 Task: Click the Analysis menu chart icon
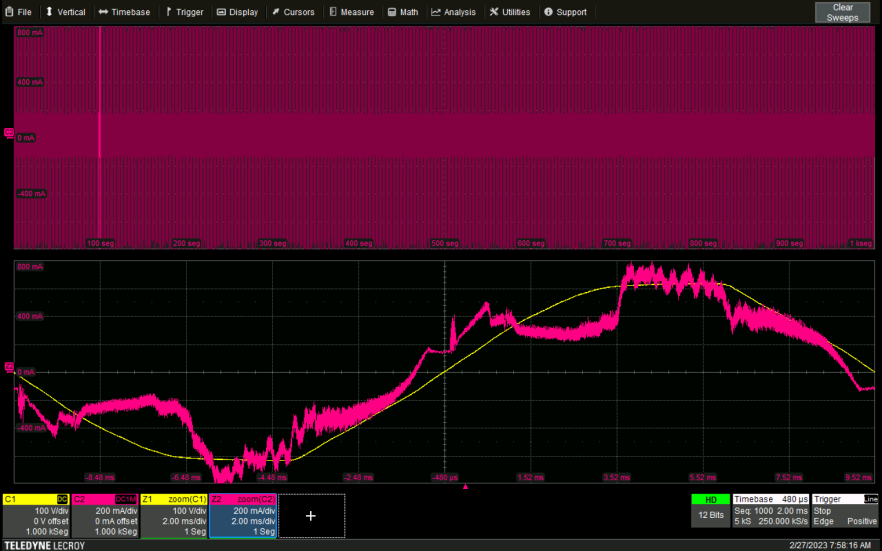click(436, 12)
